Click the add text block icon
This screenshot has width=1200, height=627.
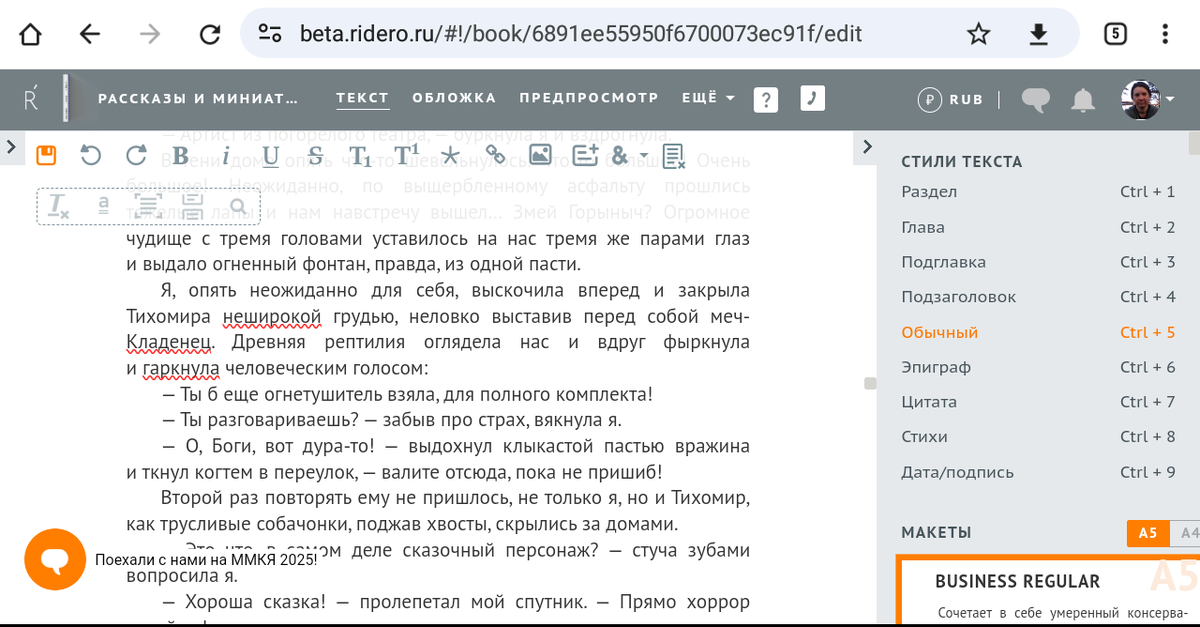pos(585,155)
